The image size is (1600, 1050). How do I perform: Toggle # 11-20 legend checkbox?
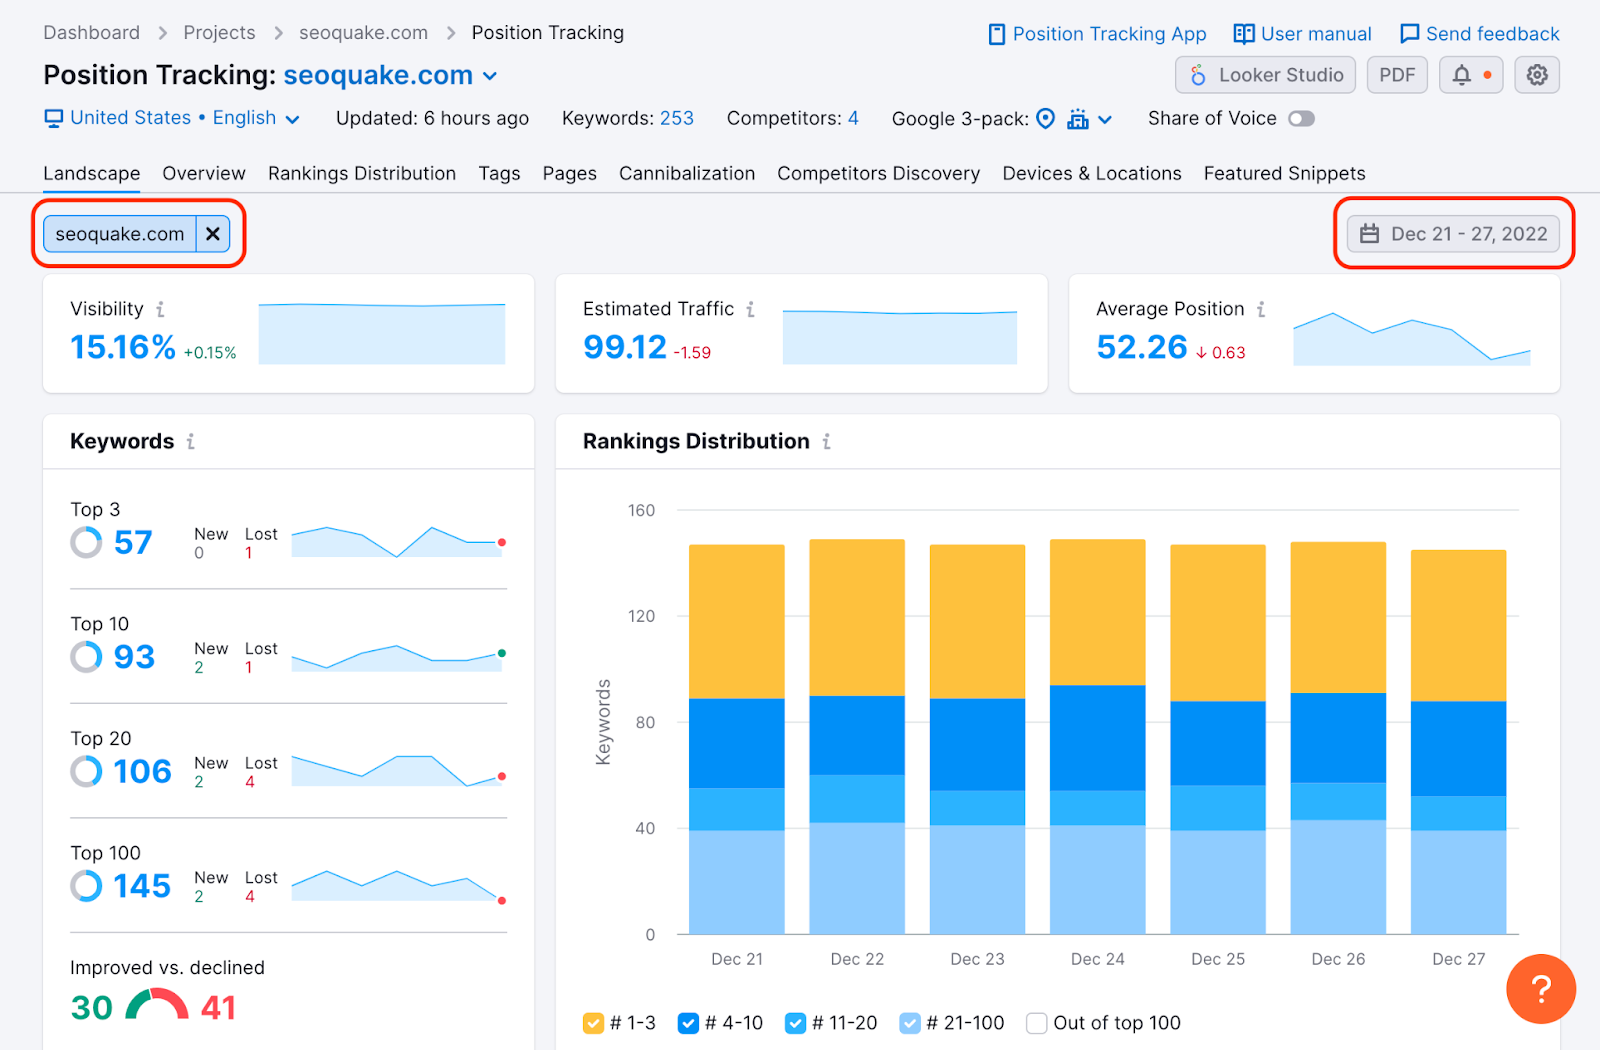pos(795,1023)
